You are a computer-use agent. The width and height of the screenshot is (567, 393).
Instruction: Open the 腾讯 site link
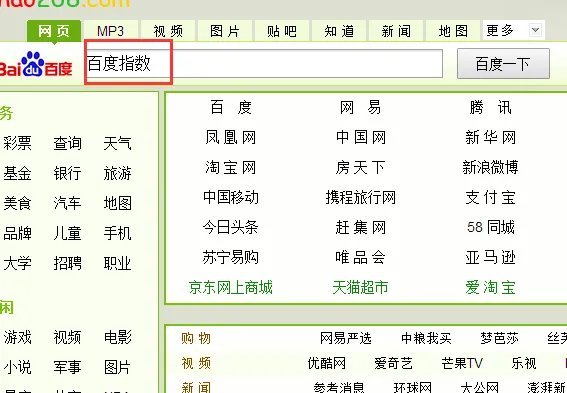(490, 107)
